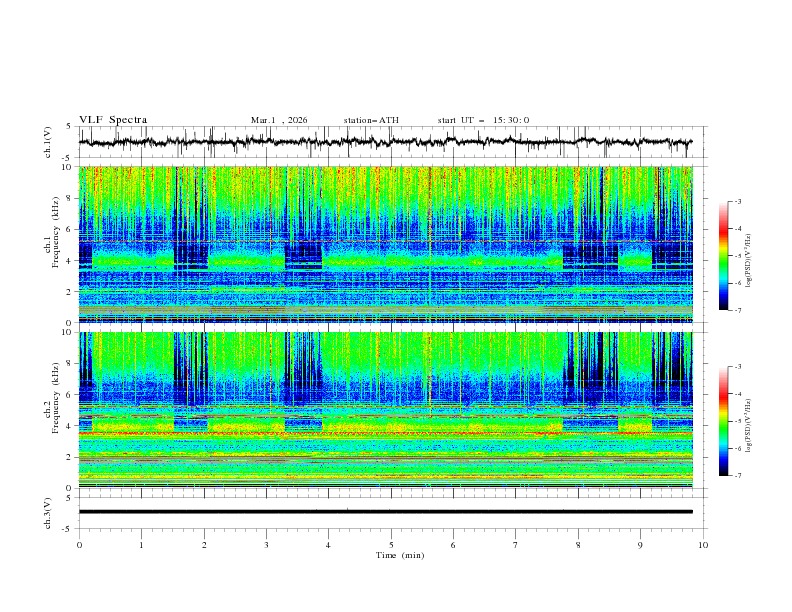
Task: Click the "3" tick label on time axis
Action: click(x=266, y=545)
